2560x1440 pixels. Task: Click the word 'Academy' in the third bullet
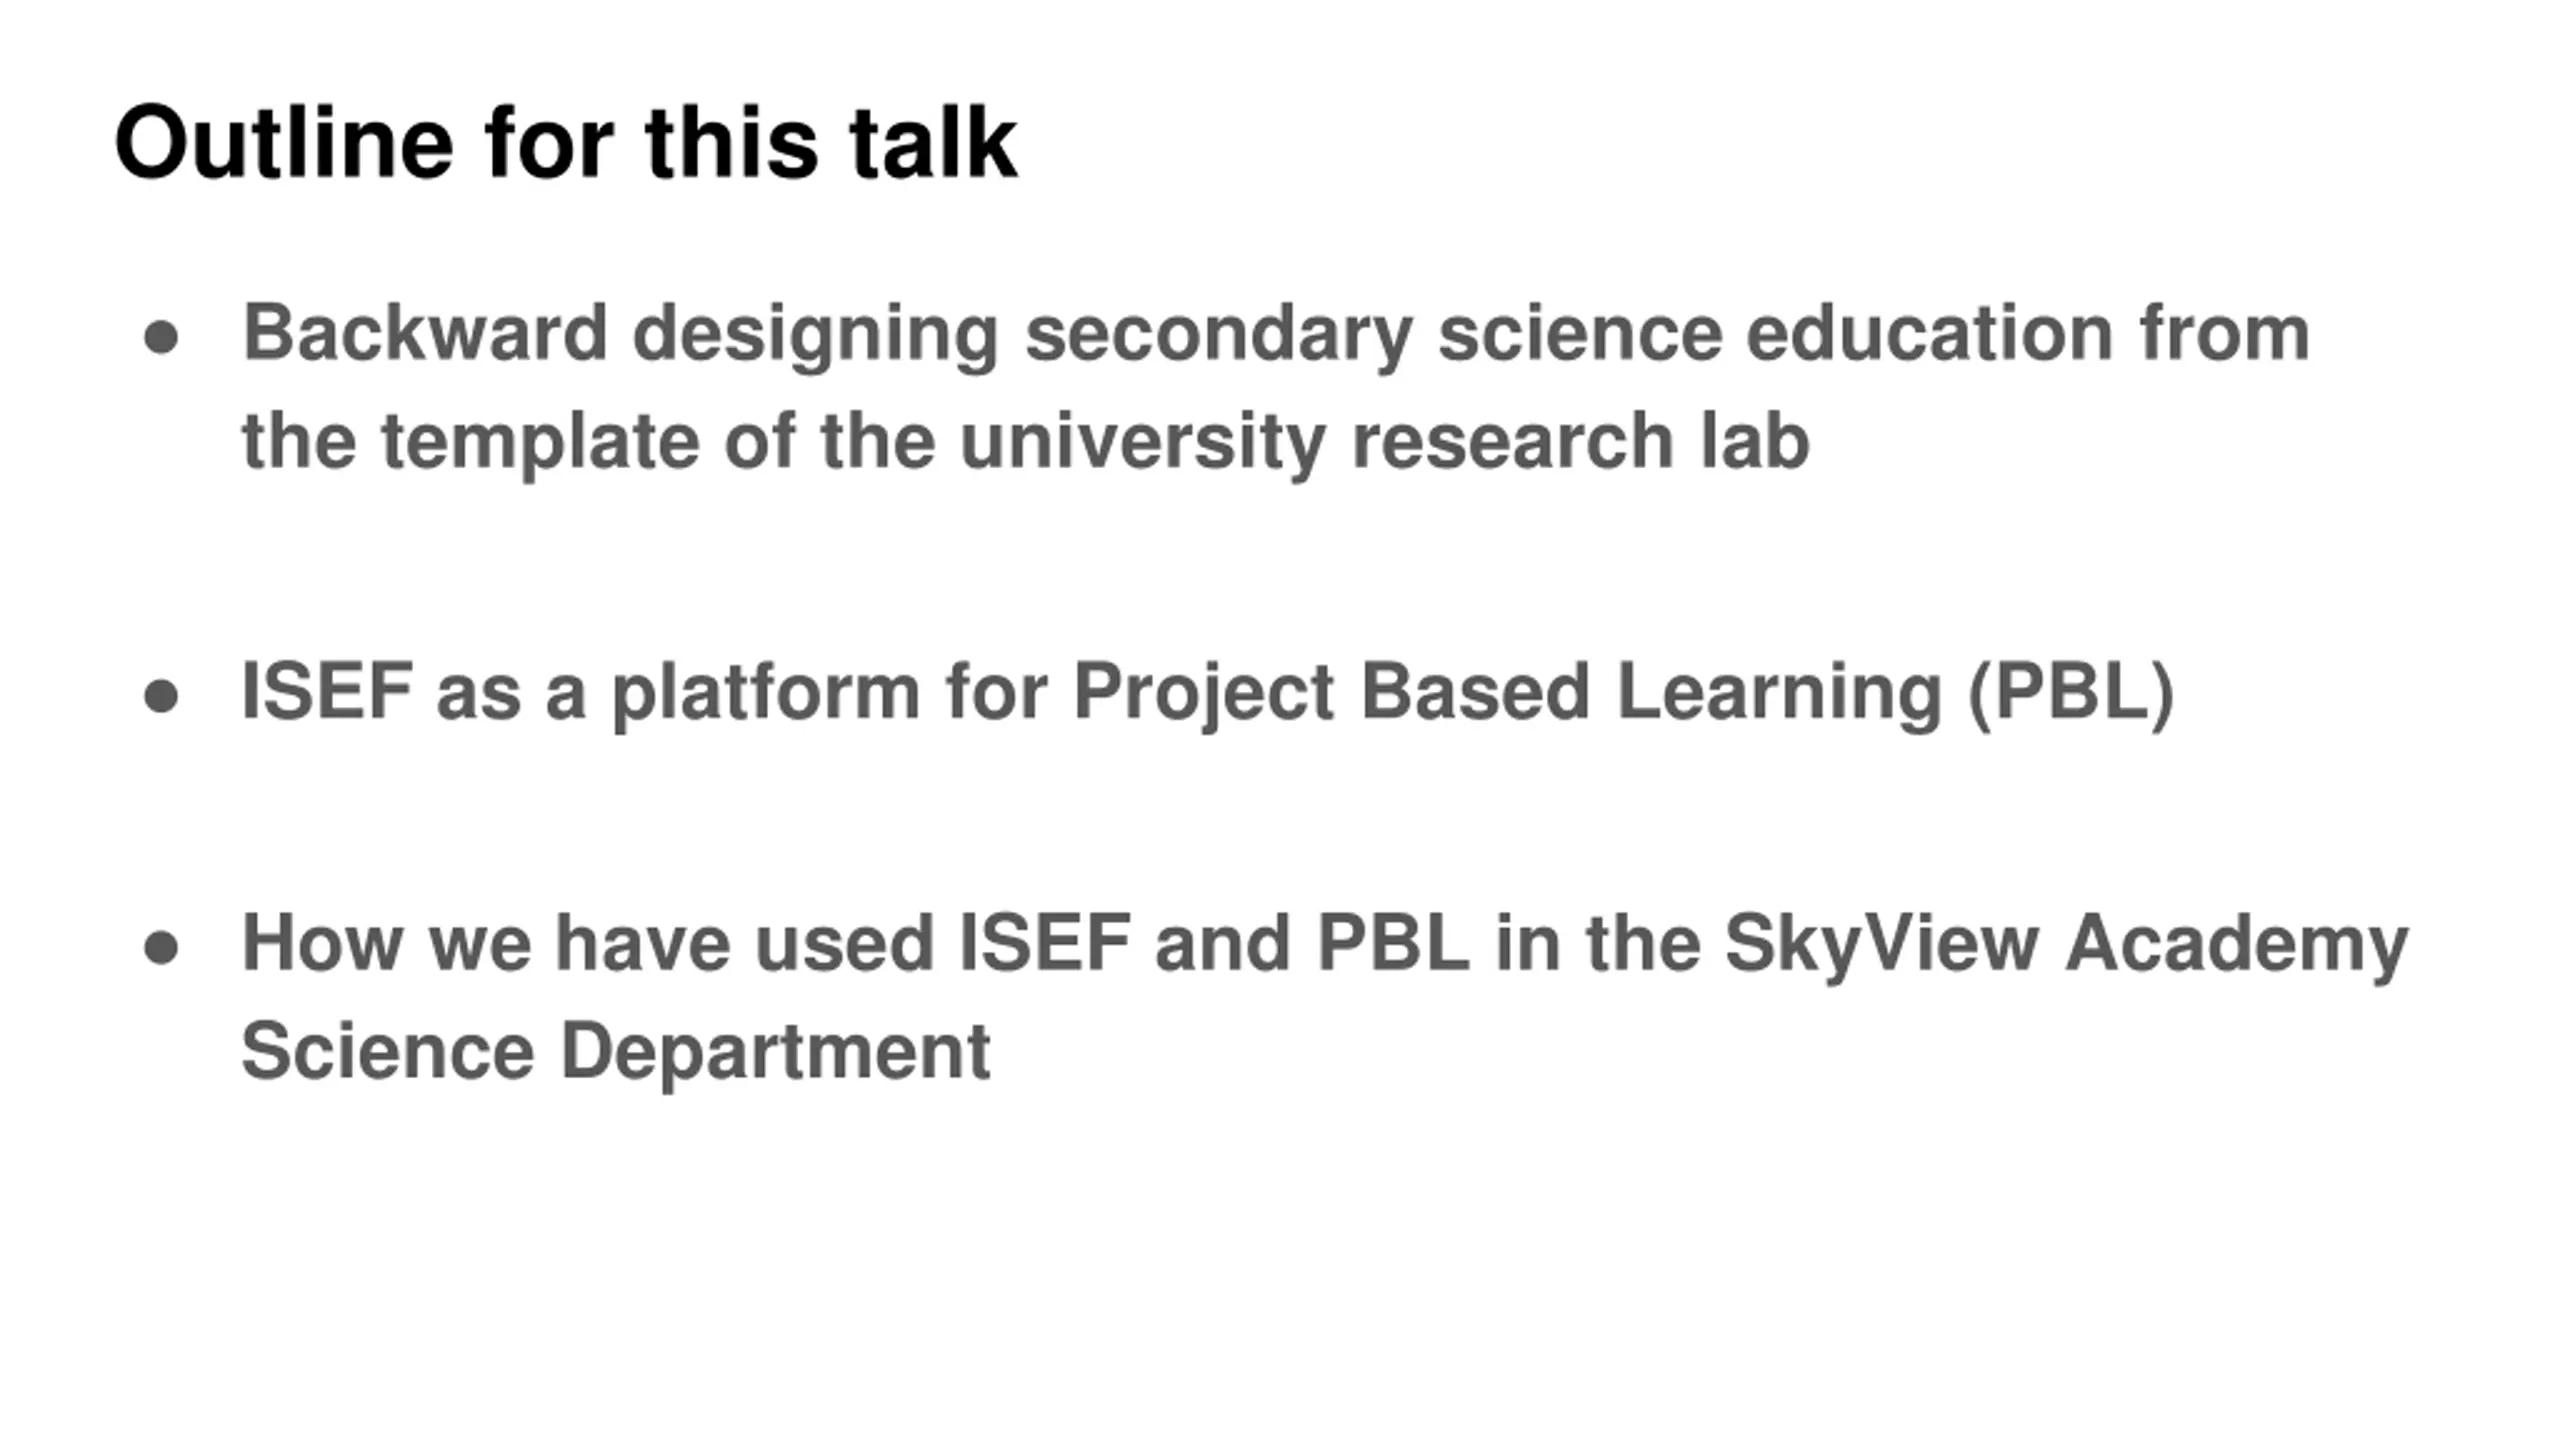[2237, 945]
